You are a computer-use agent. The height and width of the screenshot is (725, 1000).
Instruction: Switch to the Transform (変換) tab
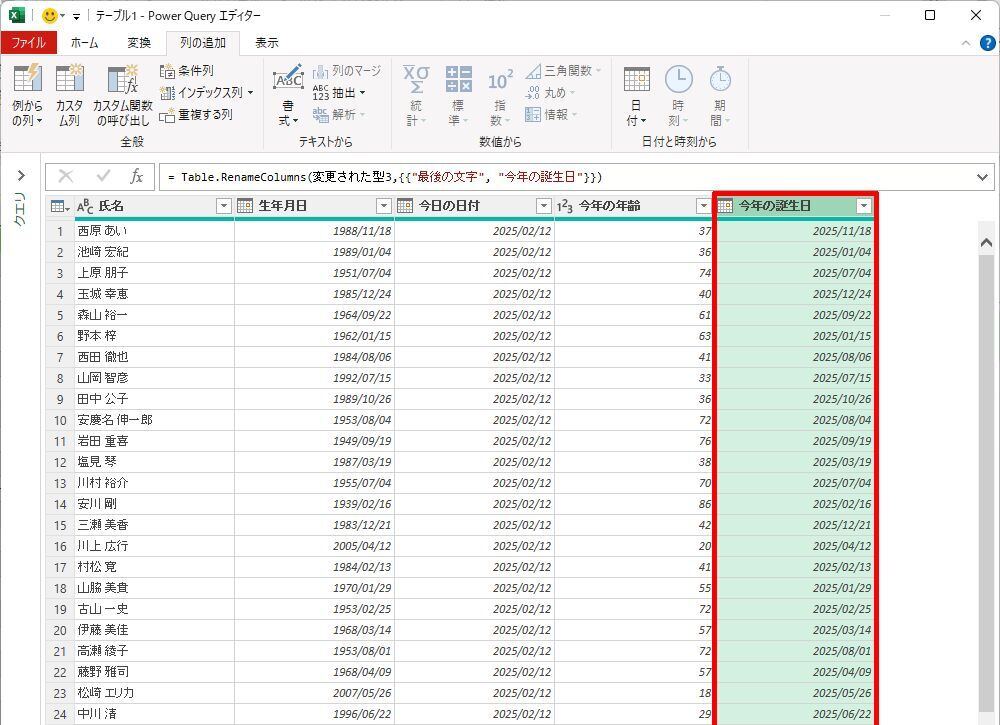[x=139, y=43]
